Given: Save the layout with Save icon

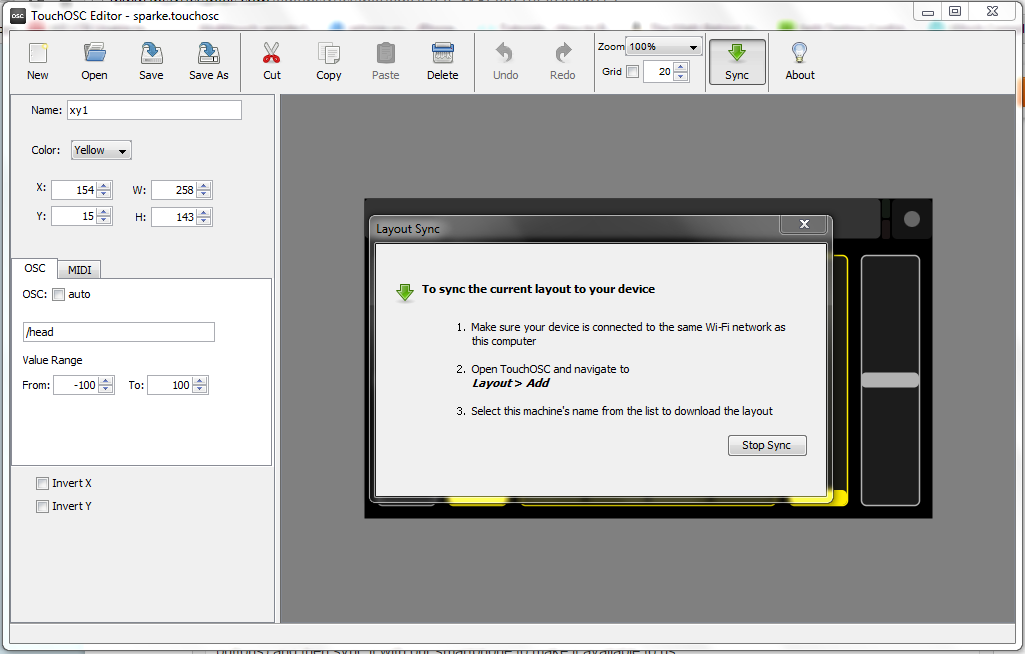Looking at the screenshot, I should [151, 61].
